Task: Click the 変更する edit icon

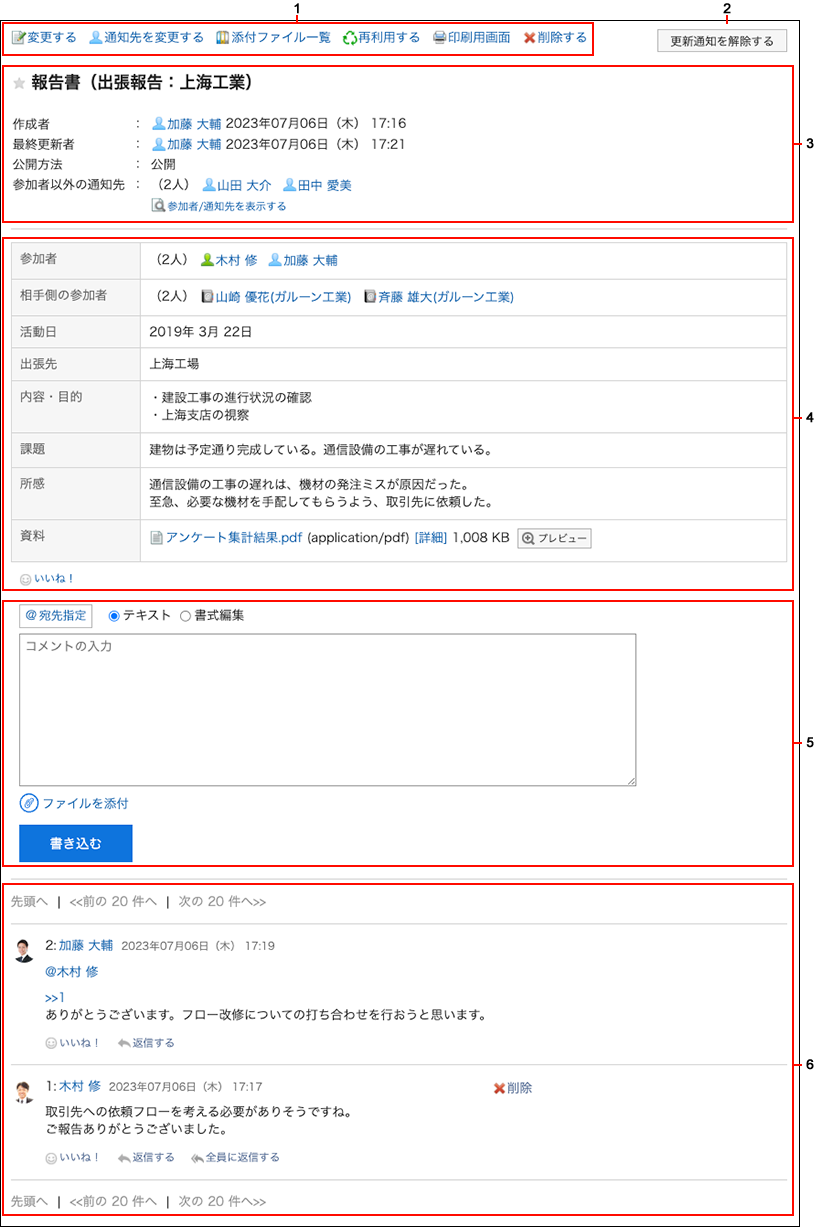Action: 18,38
